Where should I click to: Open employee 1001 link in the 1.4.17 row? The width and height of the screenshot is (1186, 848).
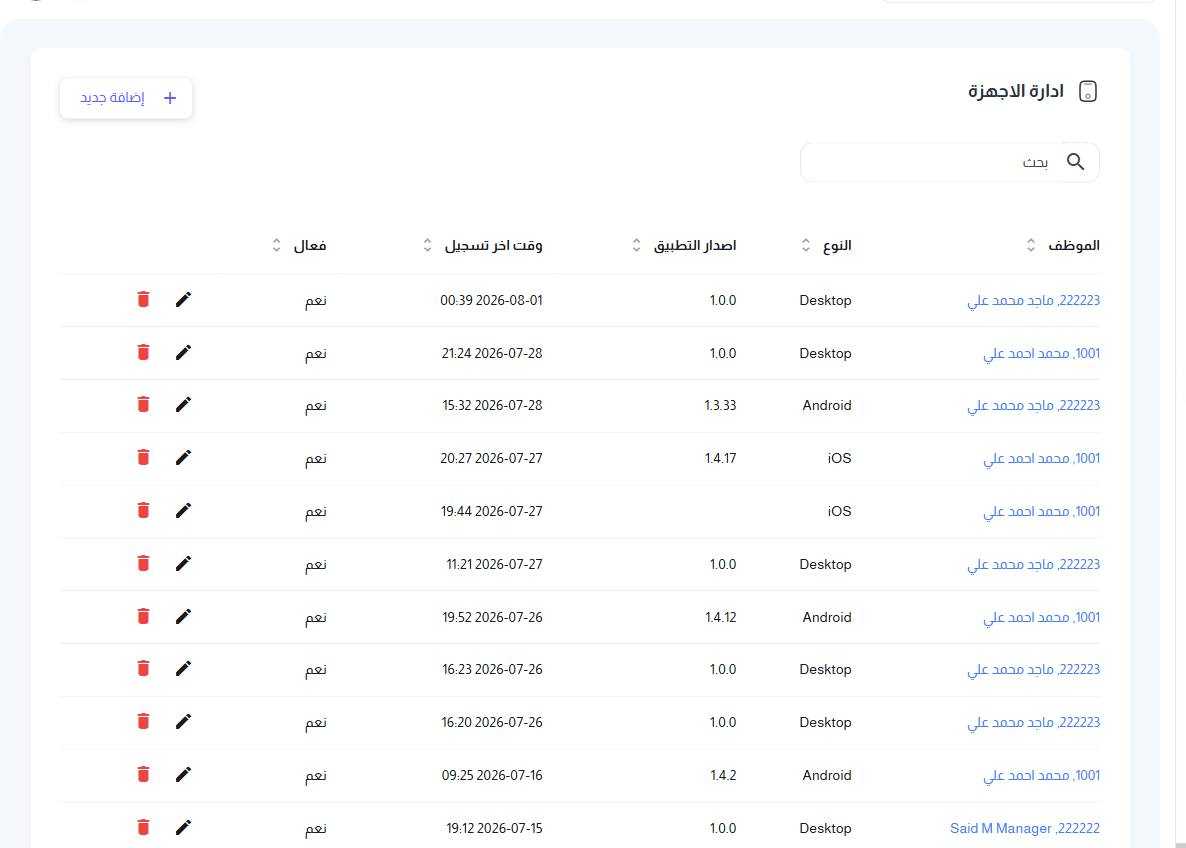coord(1042,458)
